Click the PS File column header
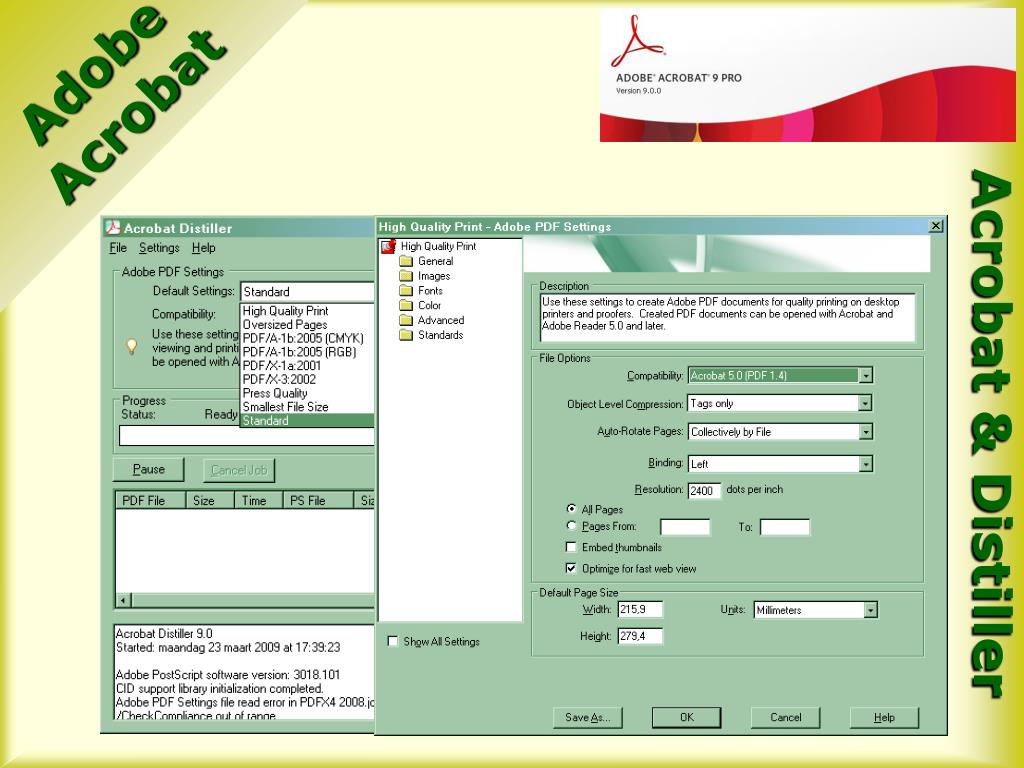Image resolution: width=1024 pixels, height=768 pixels. [319, 500]
